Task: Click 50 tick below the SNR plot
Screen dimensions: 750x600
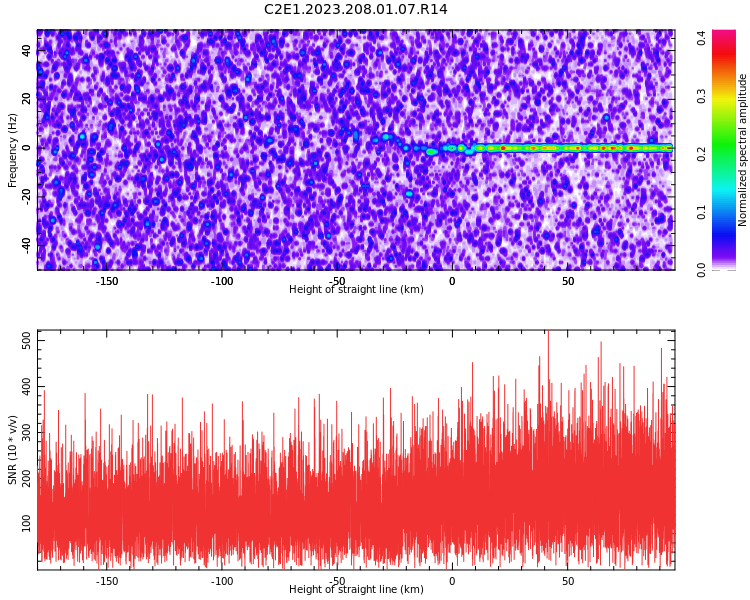Action: pyautogui.click(x=568, y=581)
